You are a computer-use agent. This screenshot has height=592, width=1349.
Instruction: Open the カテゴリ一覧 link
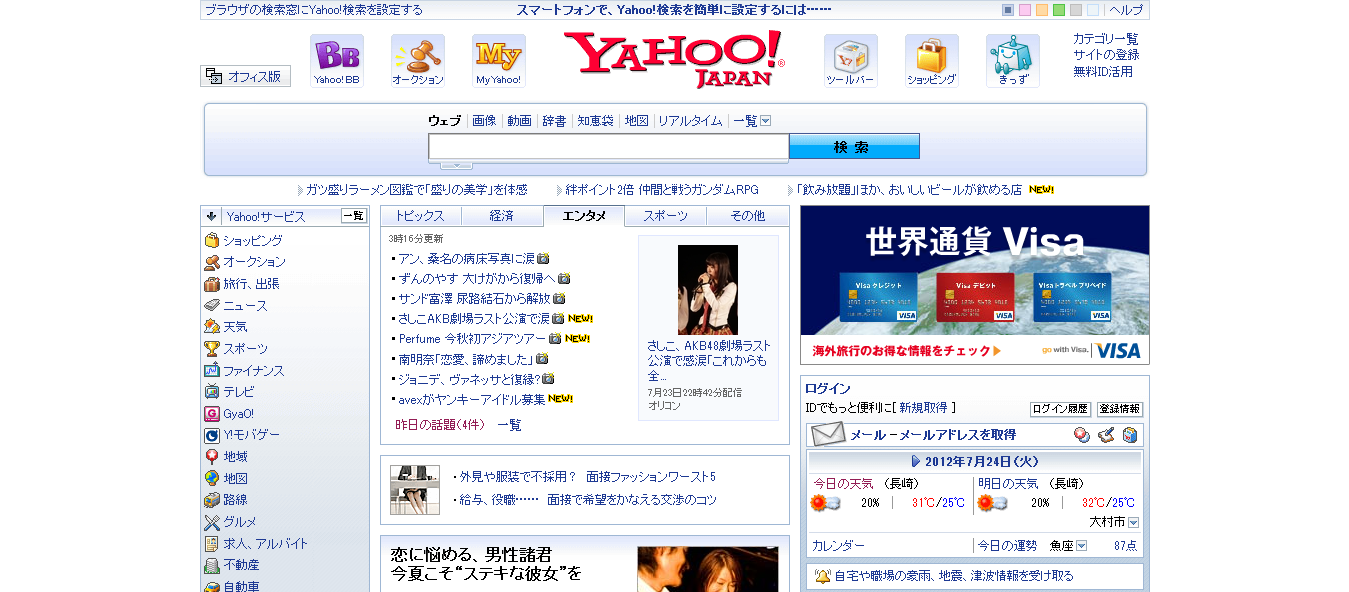(x=1106, y=39)
